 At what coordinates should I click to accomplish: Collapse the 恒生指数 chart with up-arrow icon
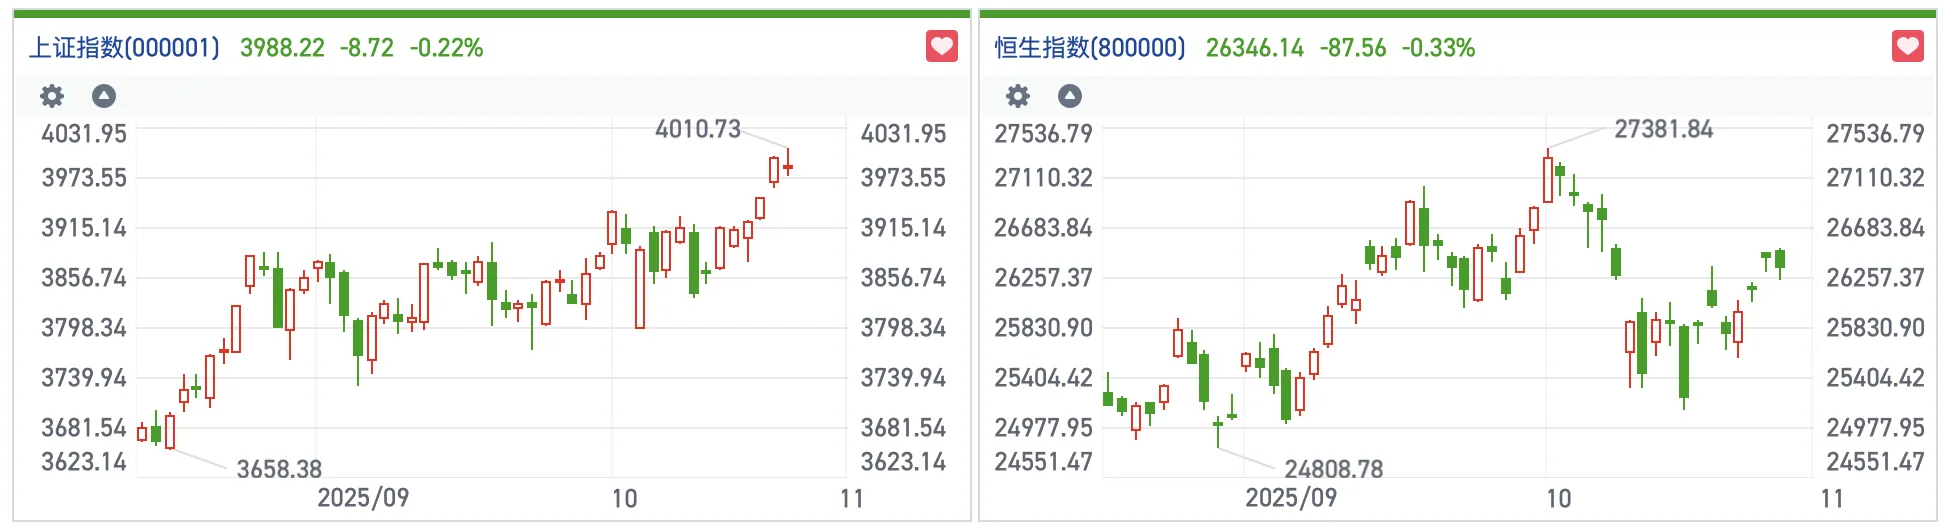point(1070,96)
